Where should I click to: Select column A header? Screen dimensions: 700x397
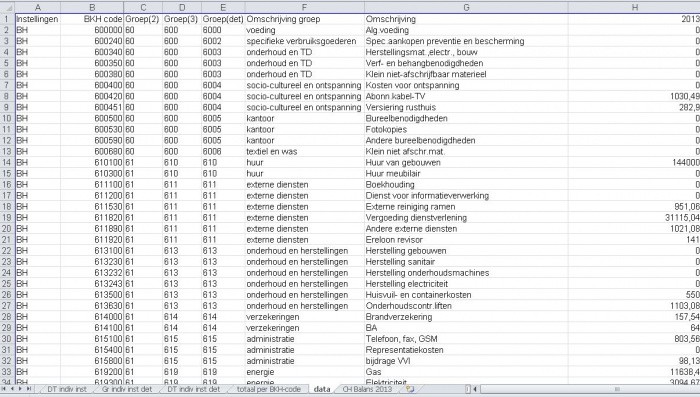(38, 8)
